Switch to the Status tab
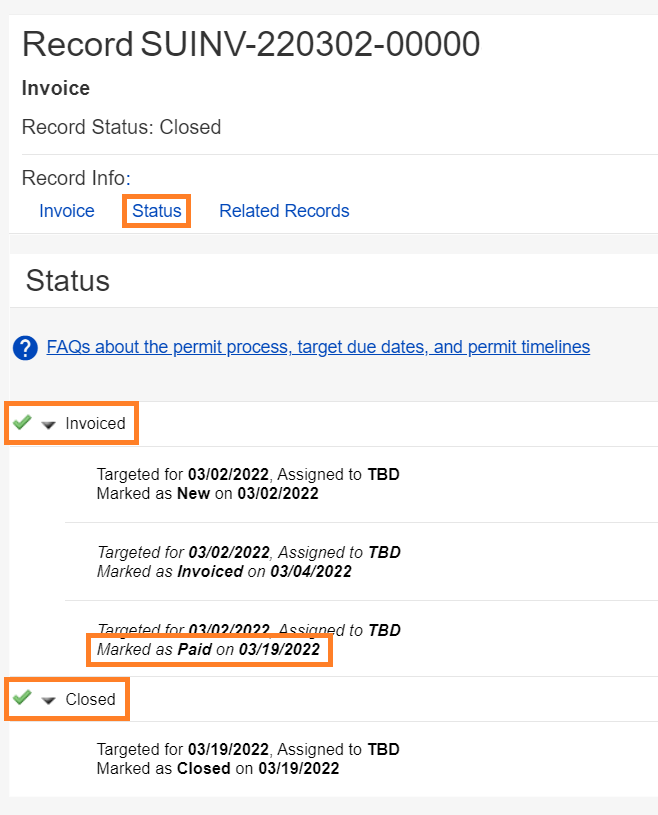Viewport: 658px width, 815px height. pos(157,211)
